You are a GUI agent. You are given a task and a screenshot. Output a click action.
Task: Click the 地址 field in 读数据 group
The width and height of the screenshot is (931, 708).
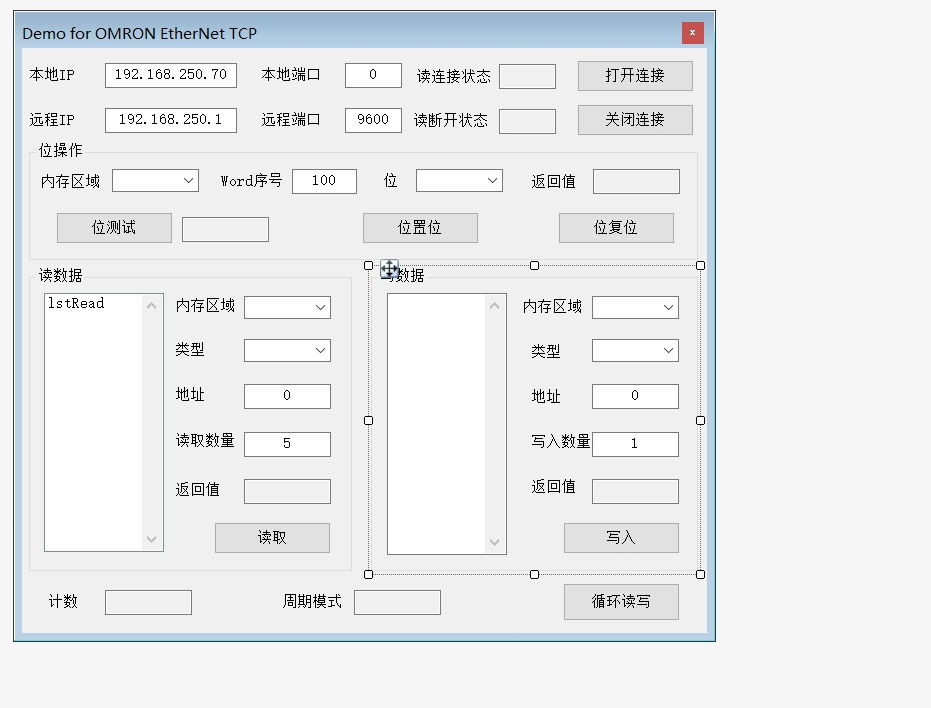click(287, 396)
